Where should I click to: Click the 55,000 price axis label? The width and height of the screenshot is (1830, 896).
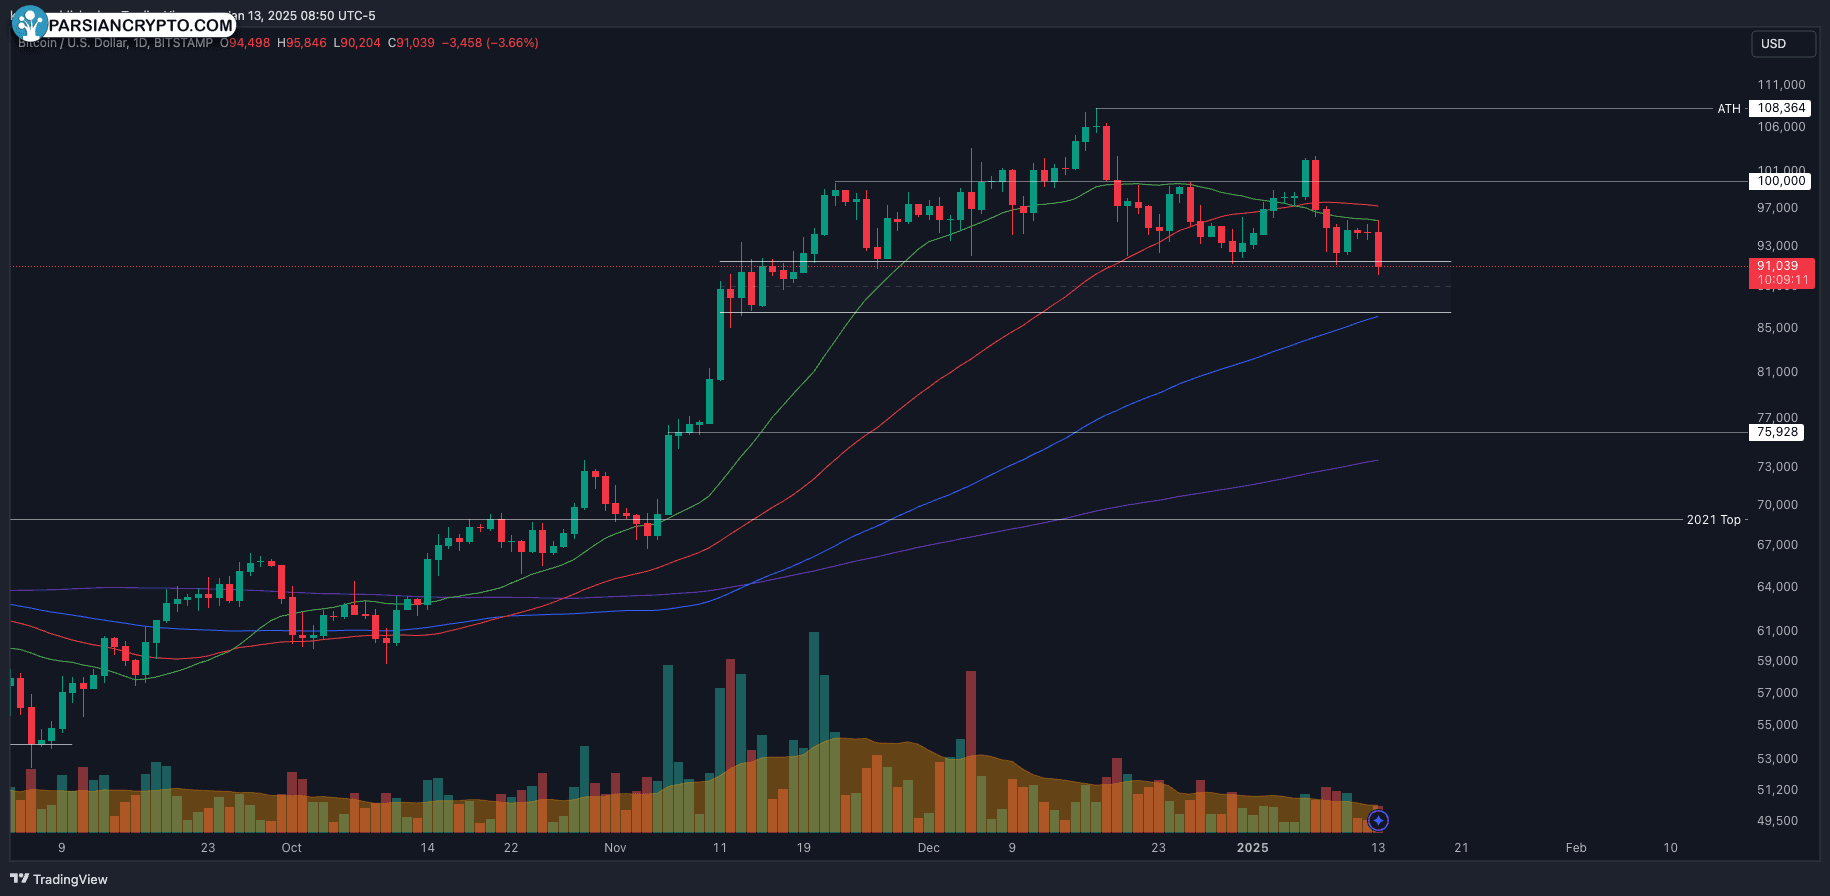click(1778, 725)
